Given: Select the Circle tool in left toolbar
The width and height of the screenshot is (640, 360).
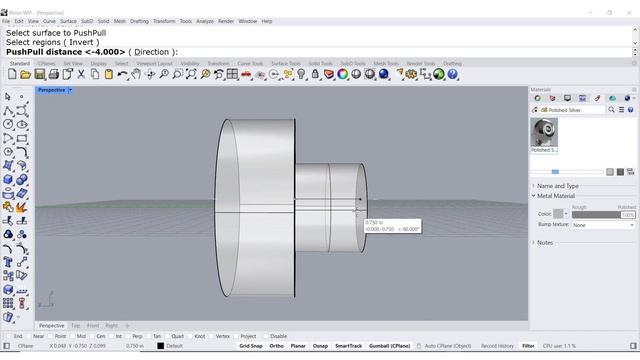Looking at the screenshot, I should (x=8, y=124).
